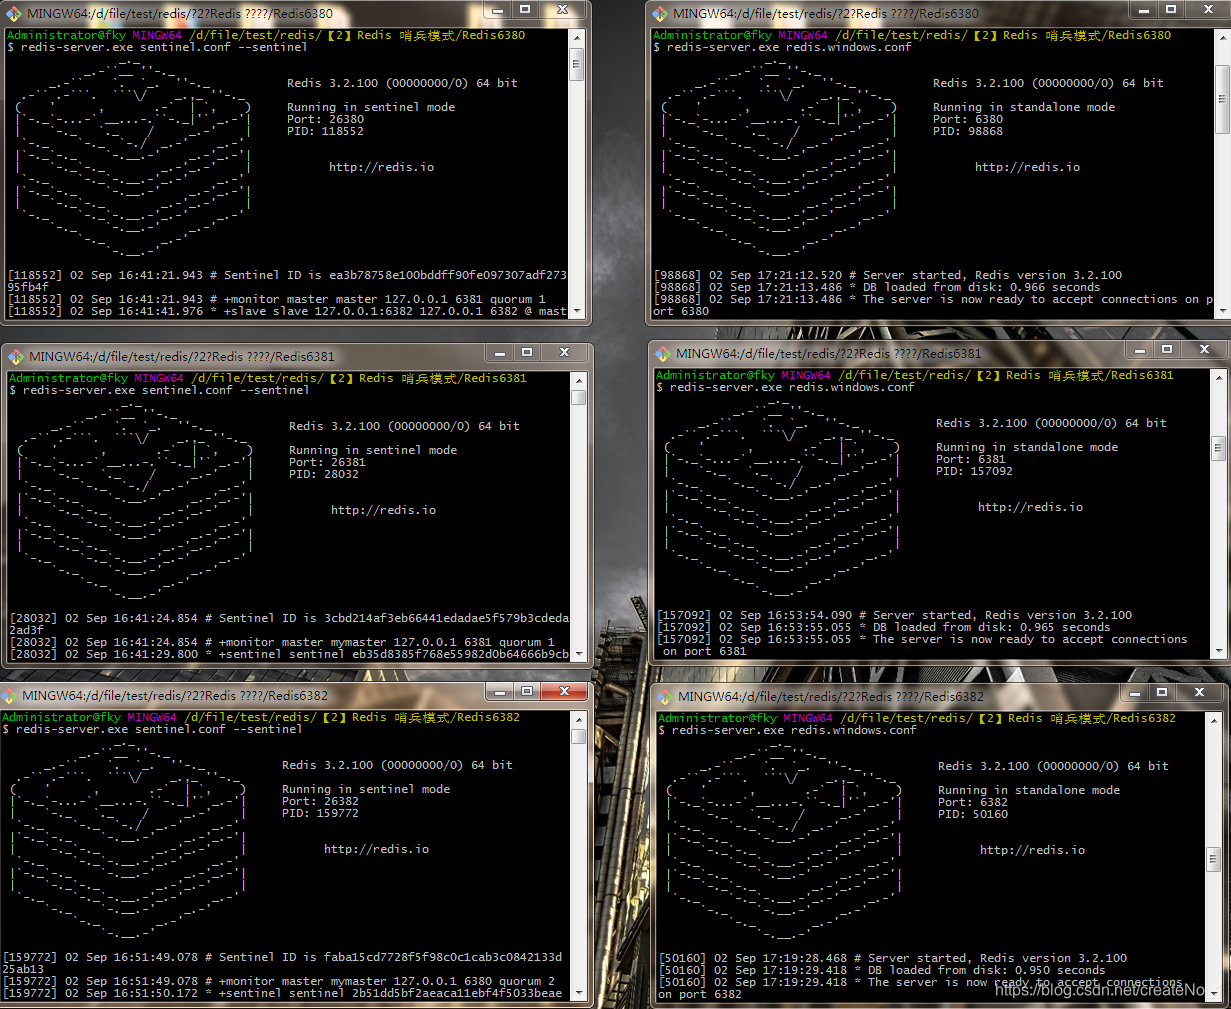
Task: Click http://redis.io in the Port 26380 window
Action: (x=381, y=167)
